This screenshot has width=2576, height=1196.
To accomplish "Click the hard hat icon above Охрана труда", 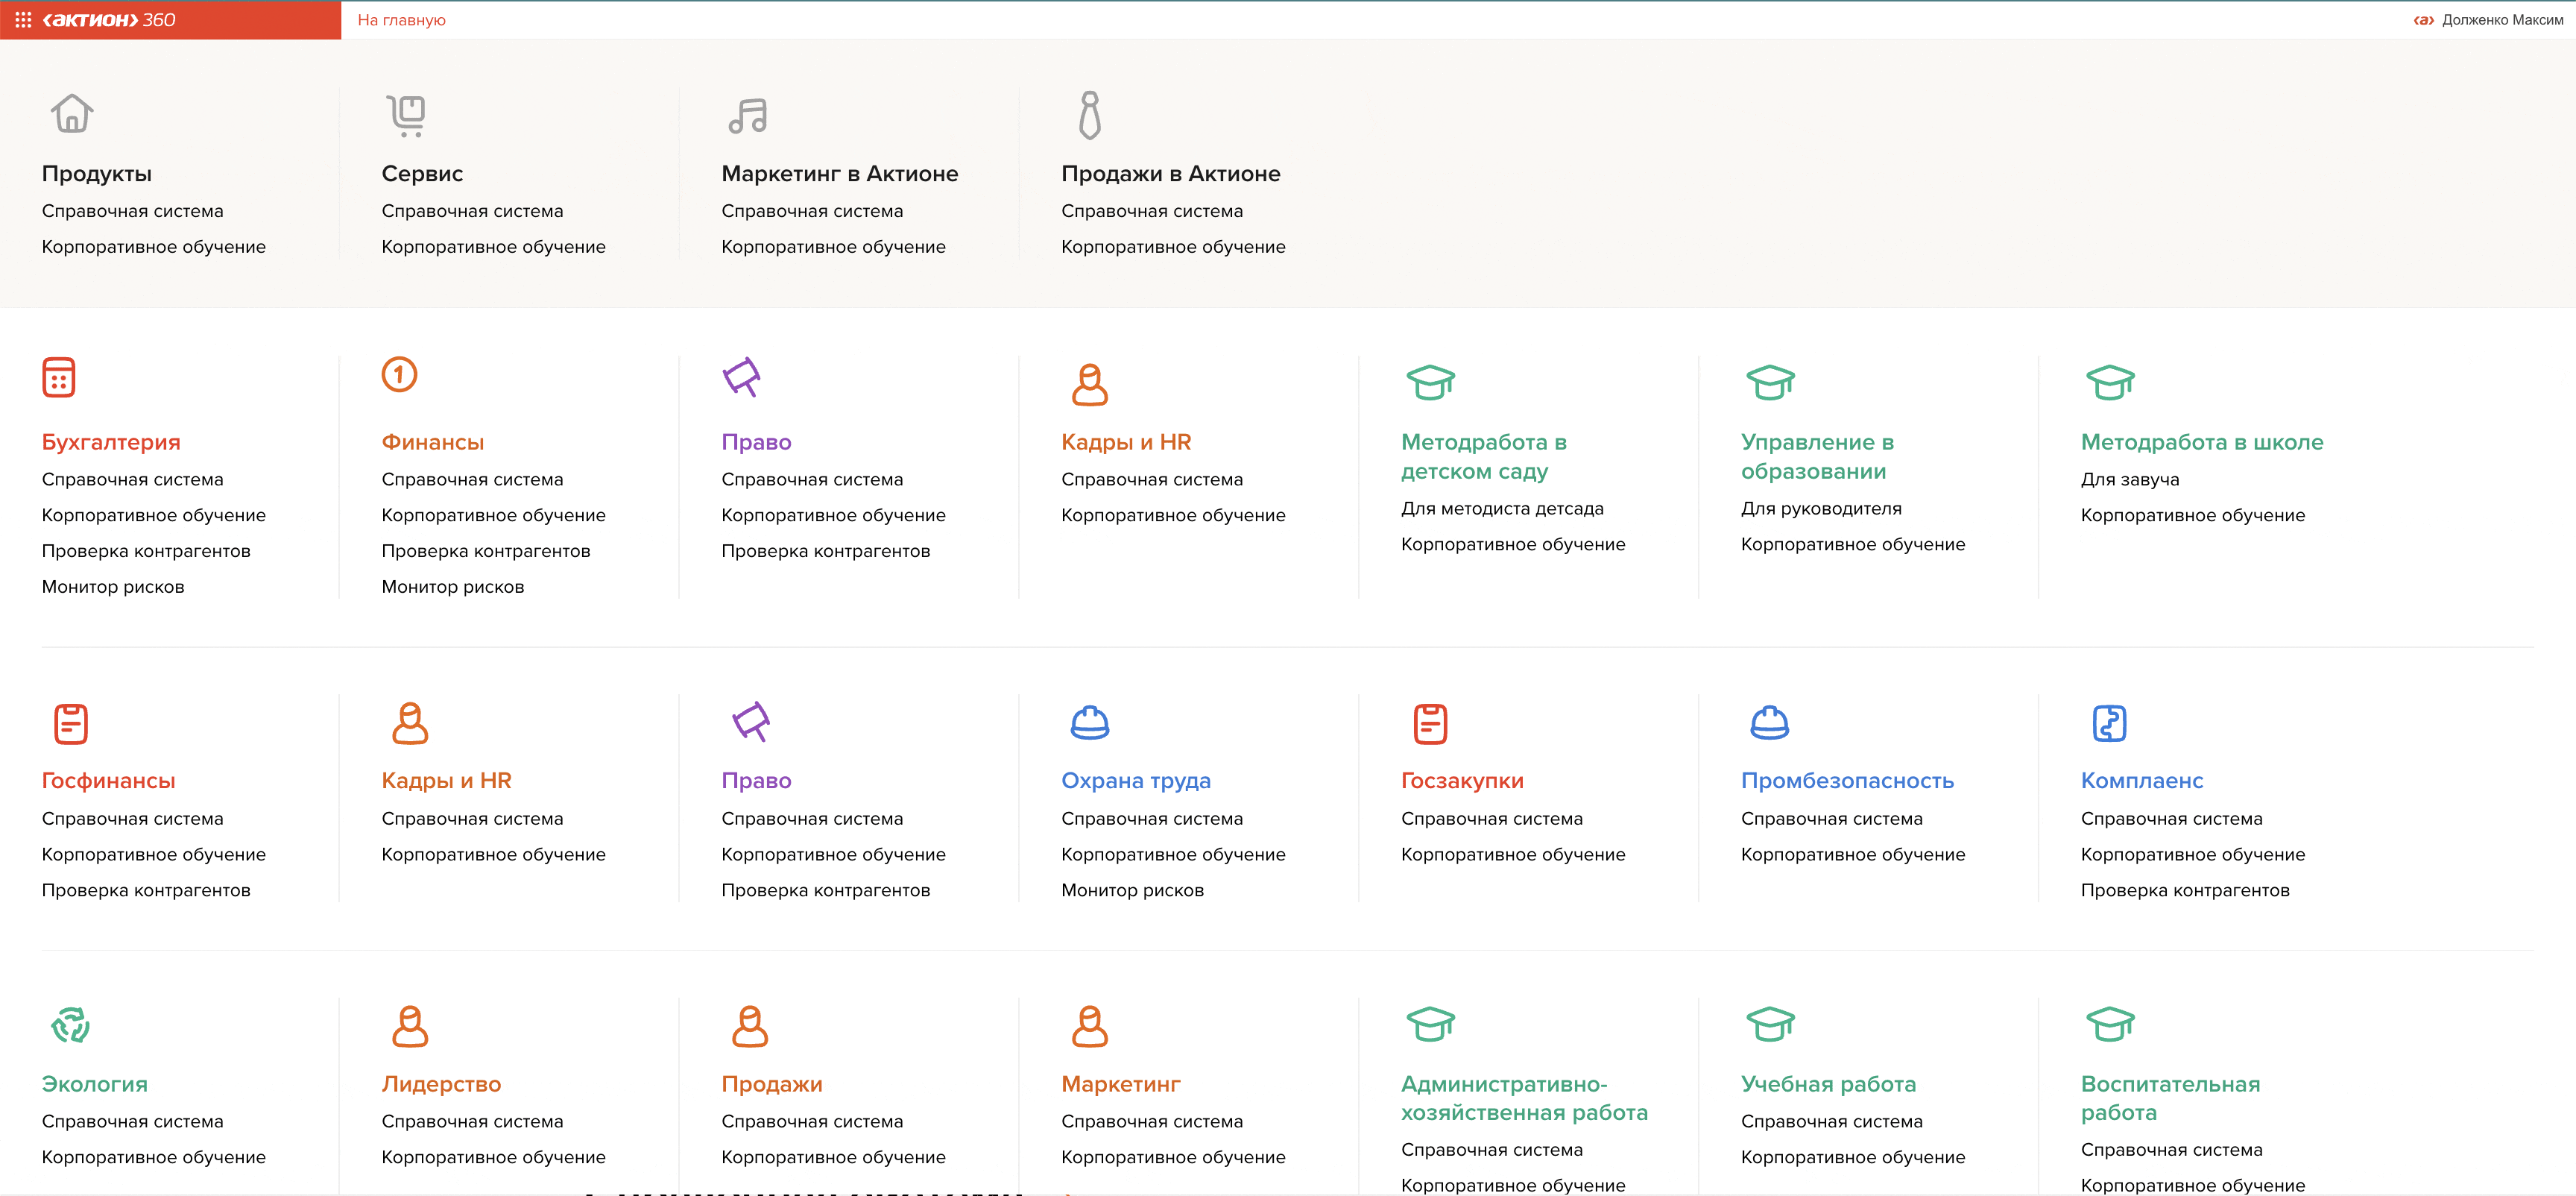I will point(1089,722).
